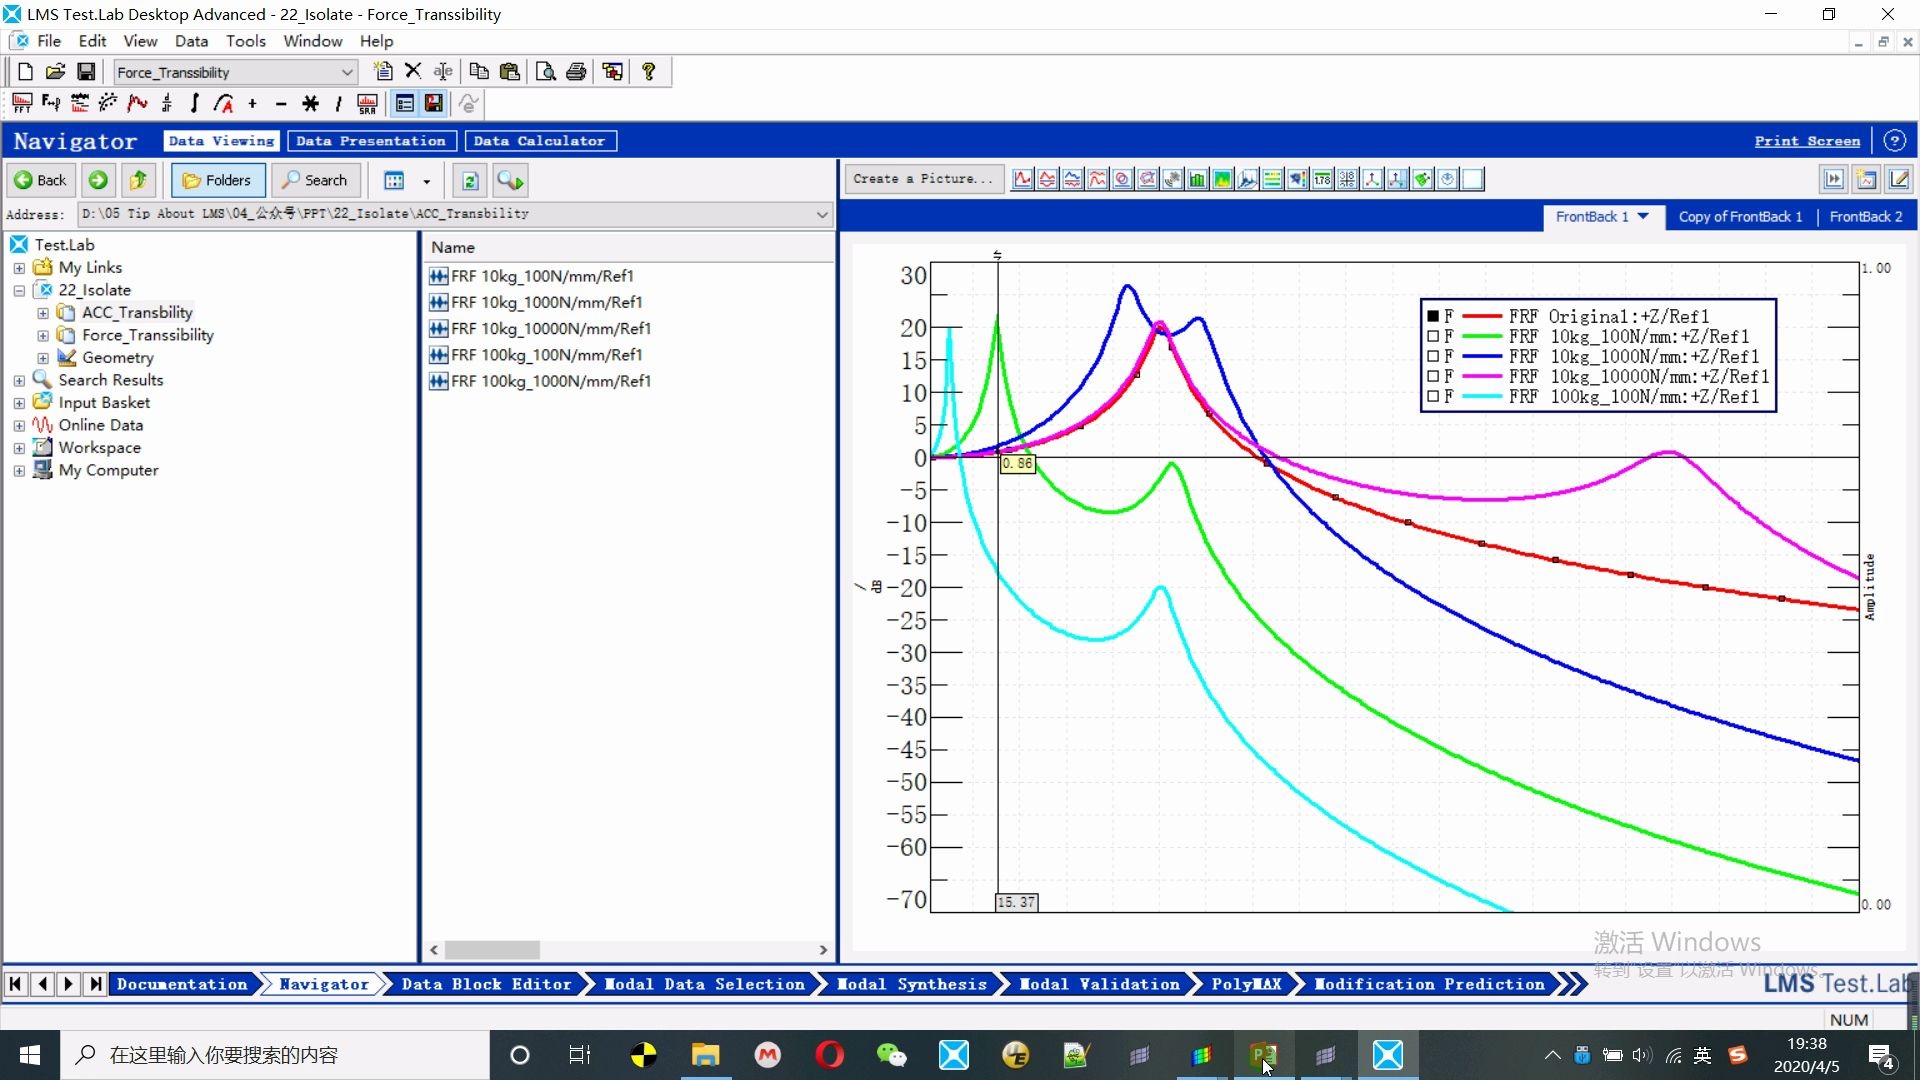This screenshot has height=1080, width=1920.
Task: Select the blank display layout icon
Action: [x=1472, y=179]
